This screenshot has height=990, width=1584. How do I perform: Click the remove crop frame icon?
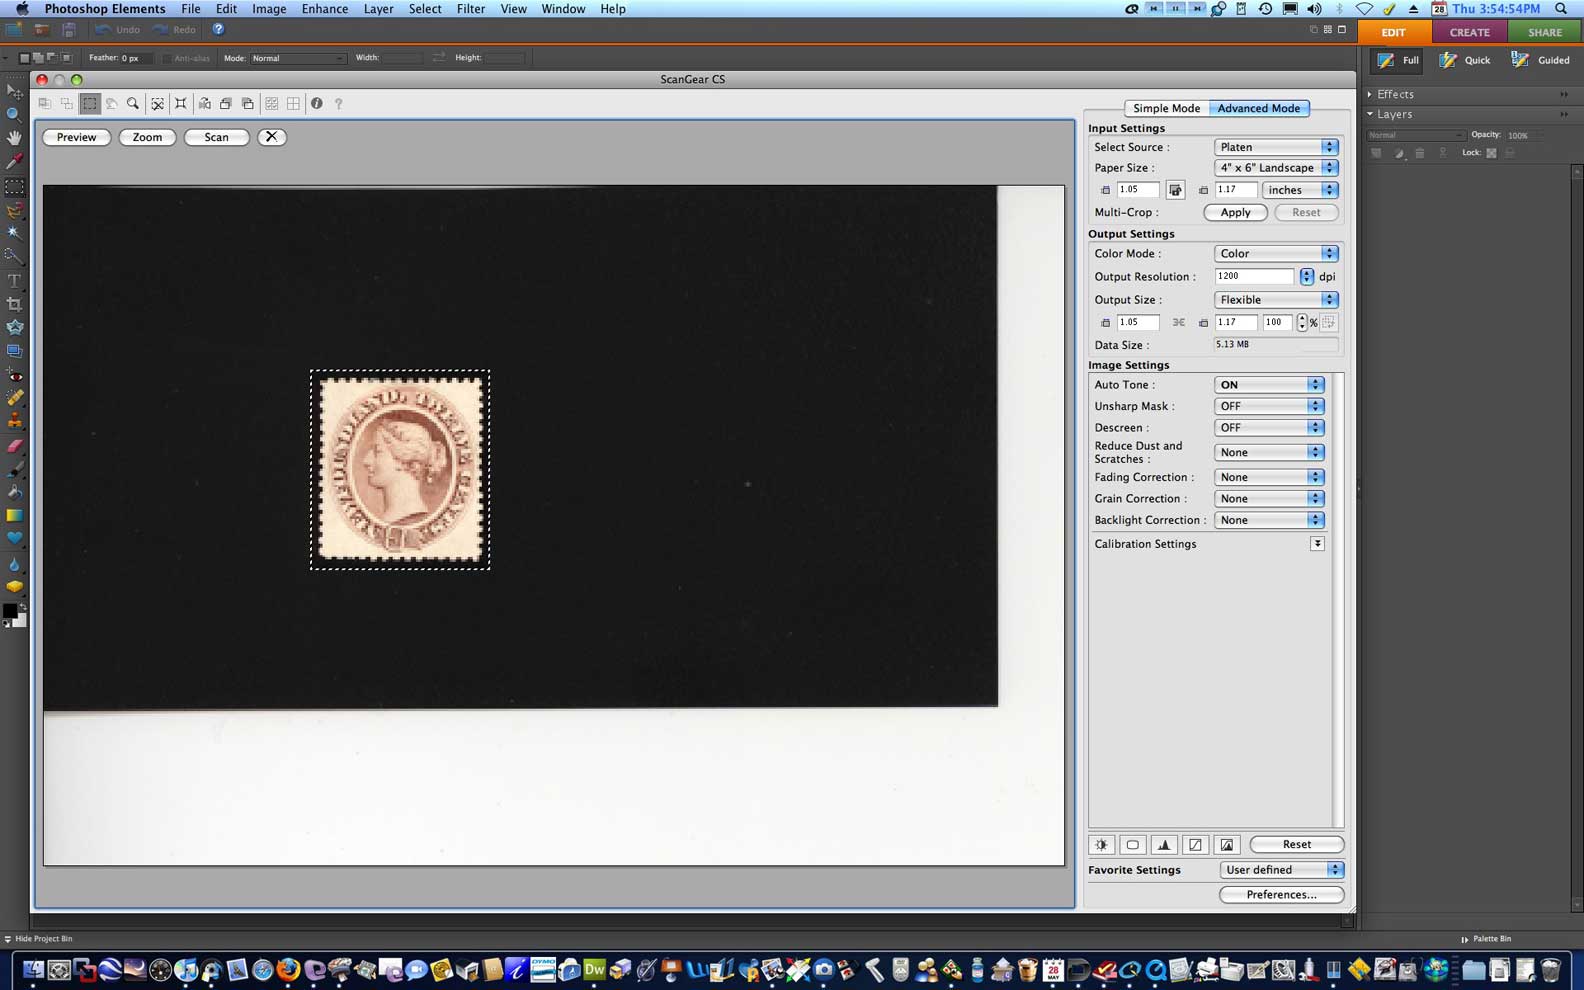tap(157, 103)
